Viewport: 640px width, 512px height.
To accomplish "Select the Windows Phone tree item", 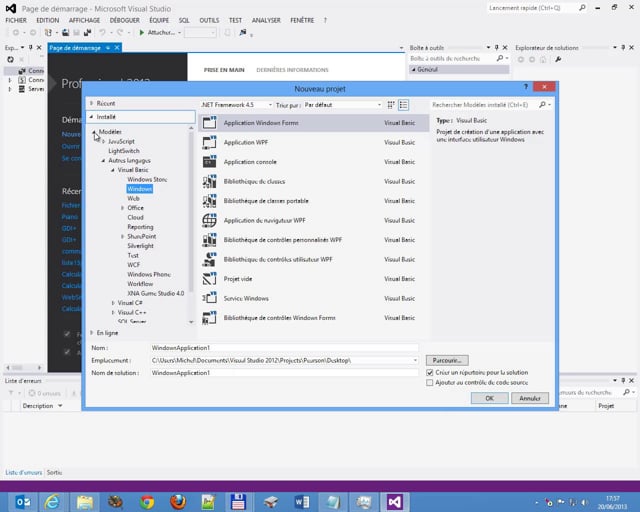I will (149, 274).
